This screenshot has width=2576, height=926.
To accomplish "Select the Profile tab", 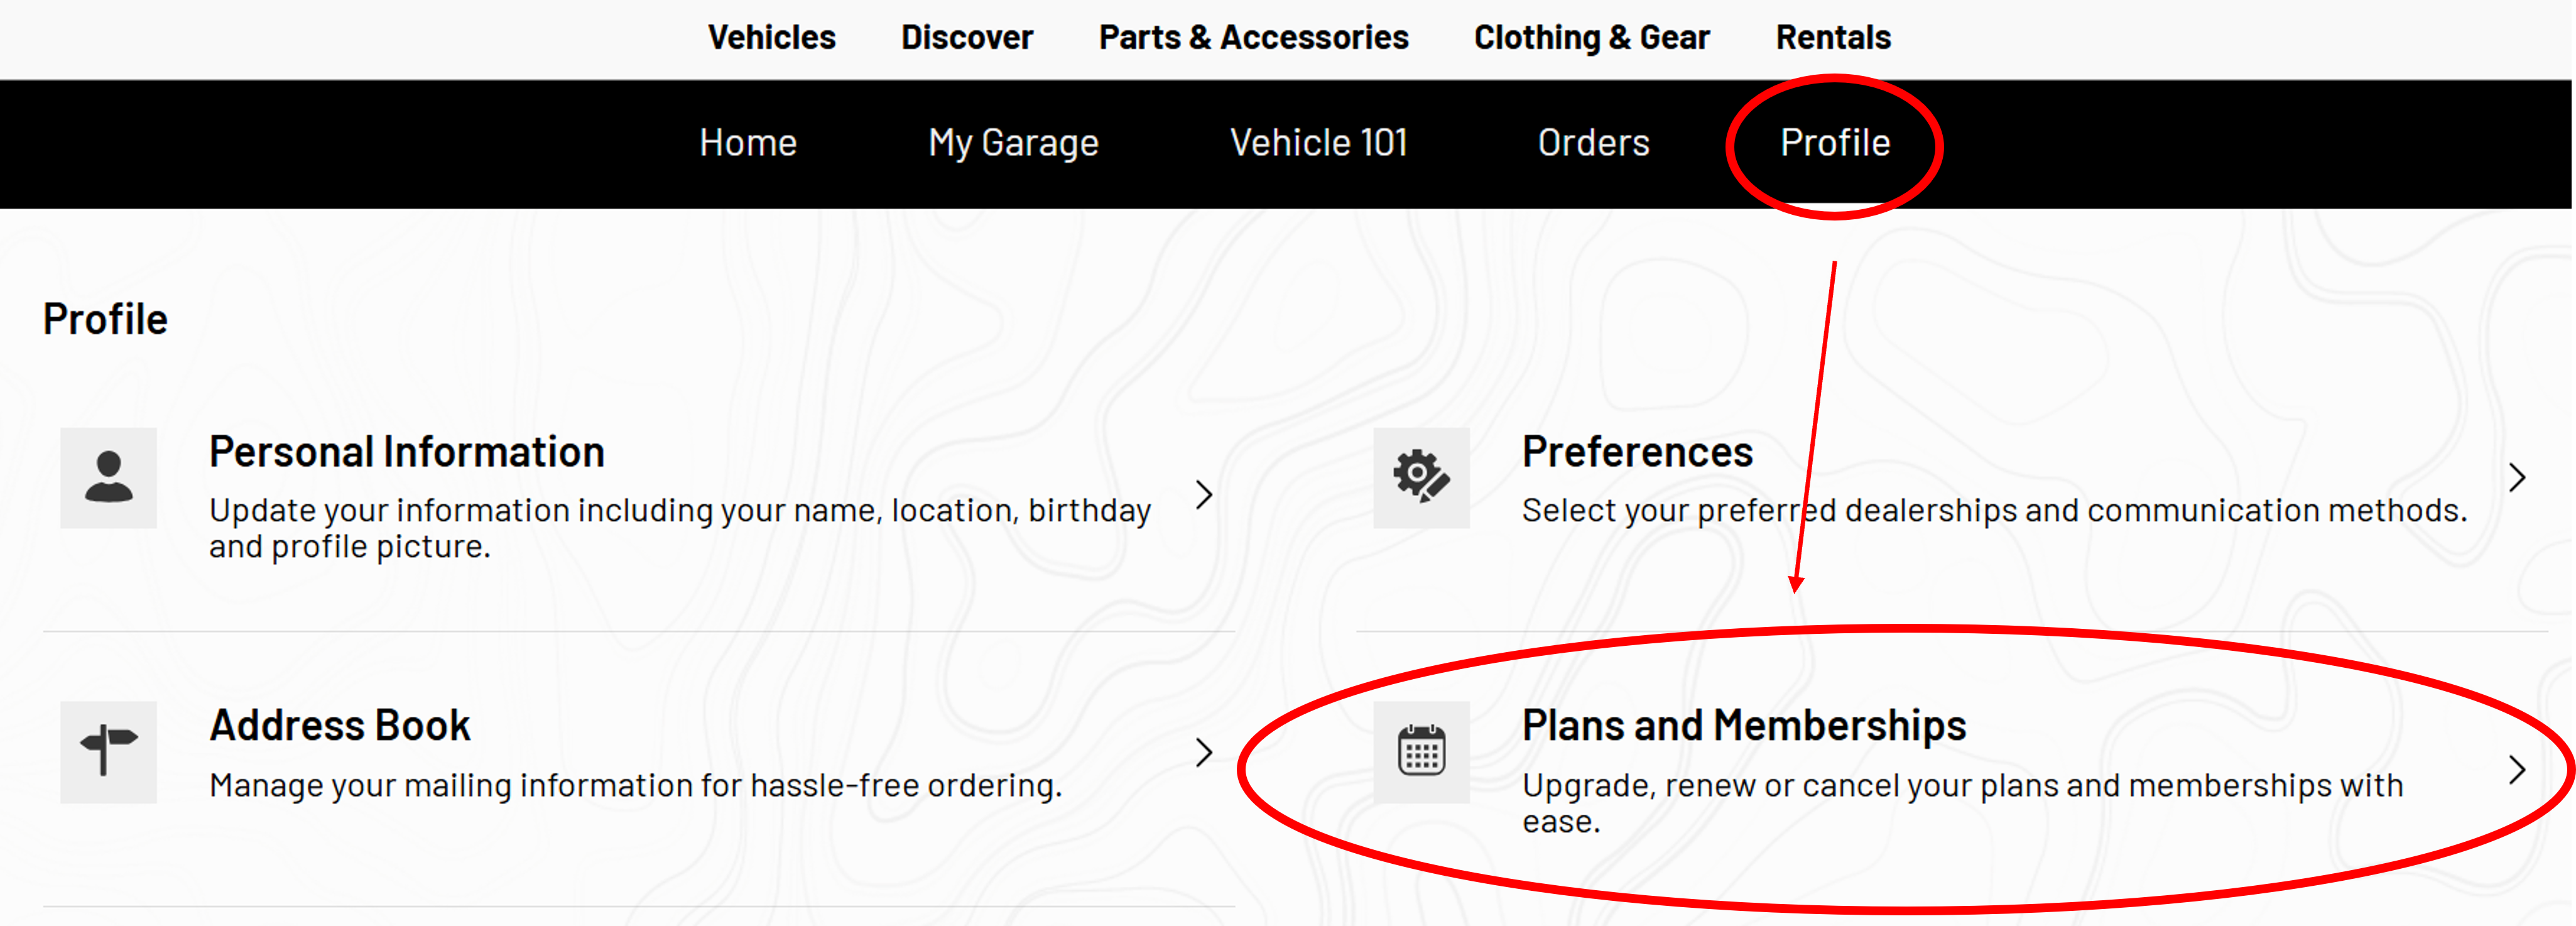I will (x=1835, y=143).
